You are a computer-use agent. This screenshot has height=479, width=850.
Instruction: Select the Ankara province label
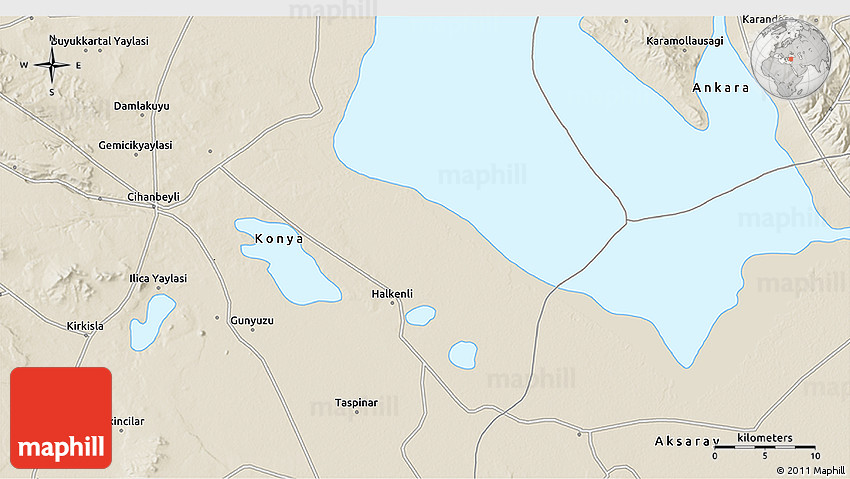coord(721,88)
